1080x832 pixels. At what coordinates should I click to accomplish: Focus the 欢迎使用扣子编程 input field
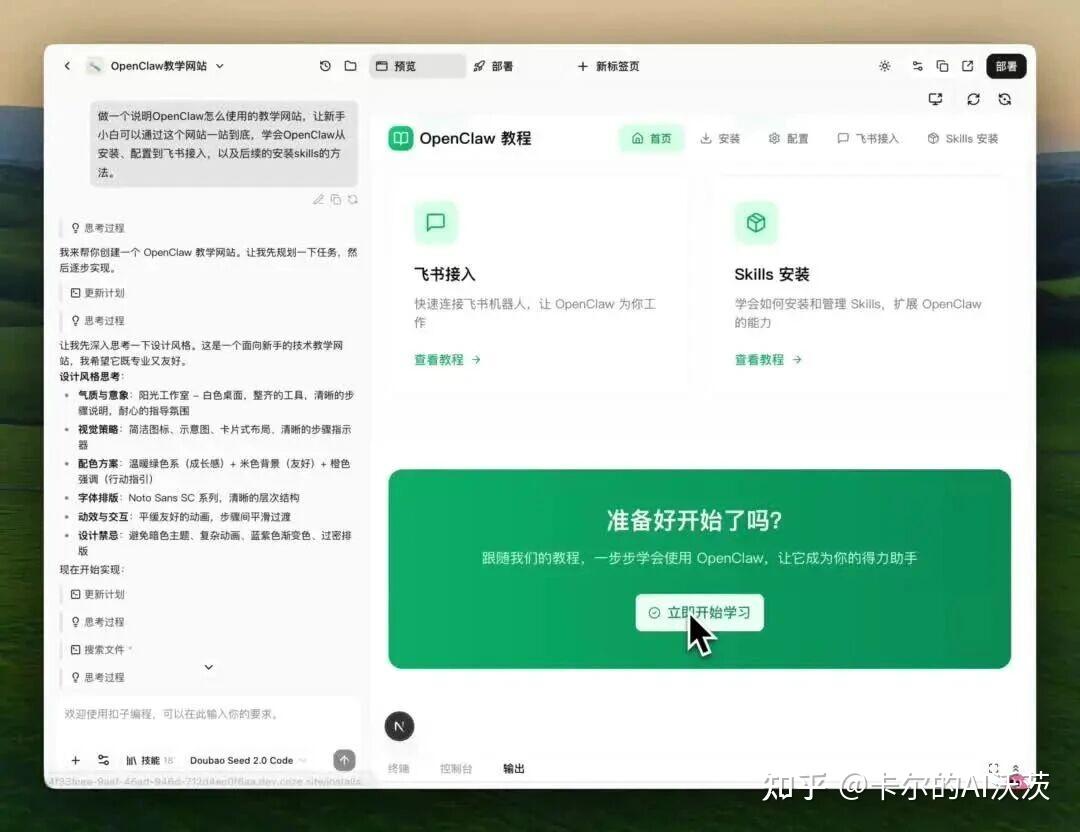click(x=209, y=714)
